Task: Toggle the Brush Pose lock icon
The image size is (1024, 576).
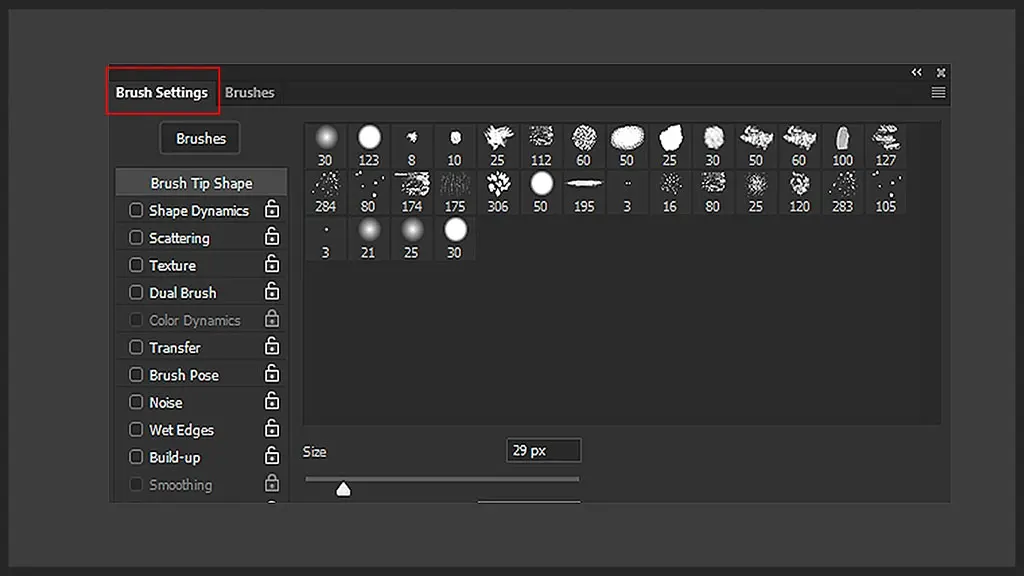Action: pos(272,374)
